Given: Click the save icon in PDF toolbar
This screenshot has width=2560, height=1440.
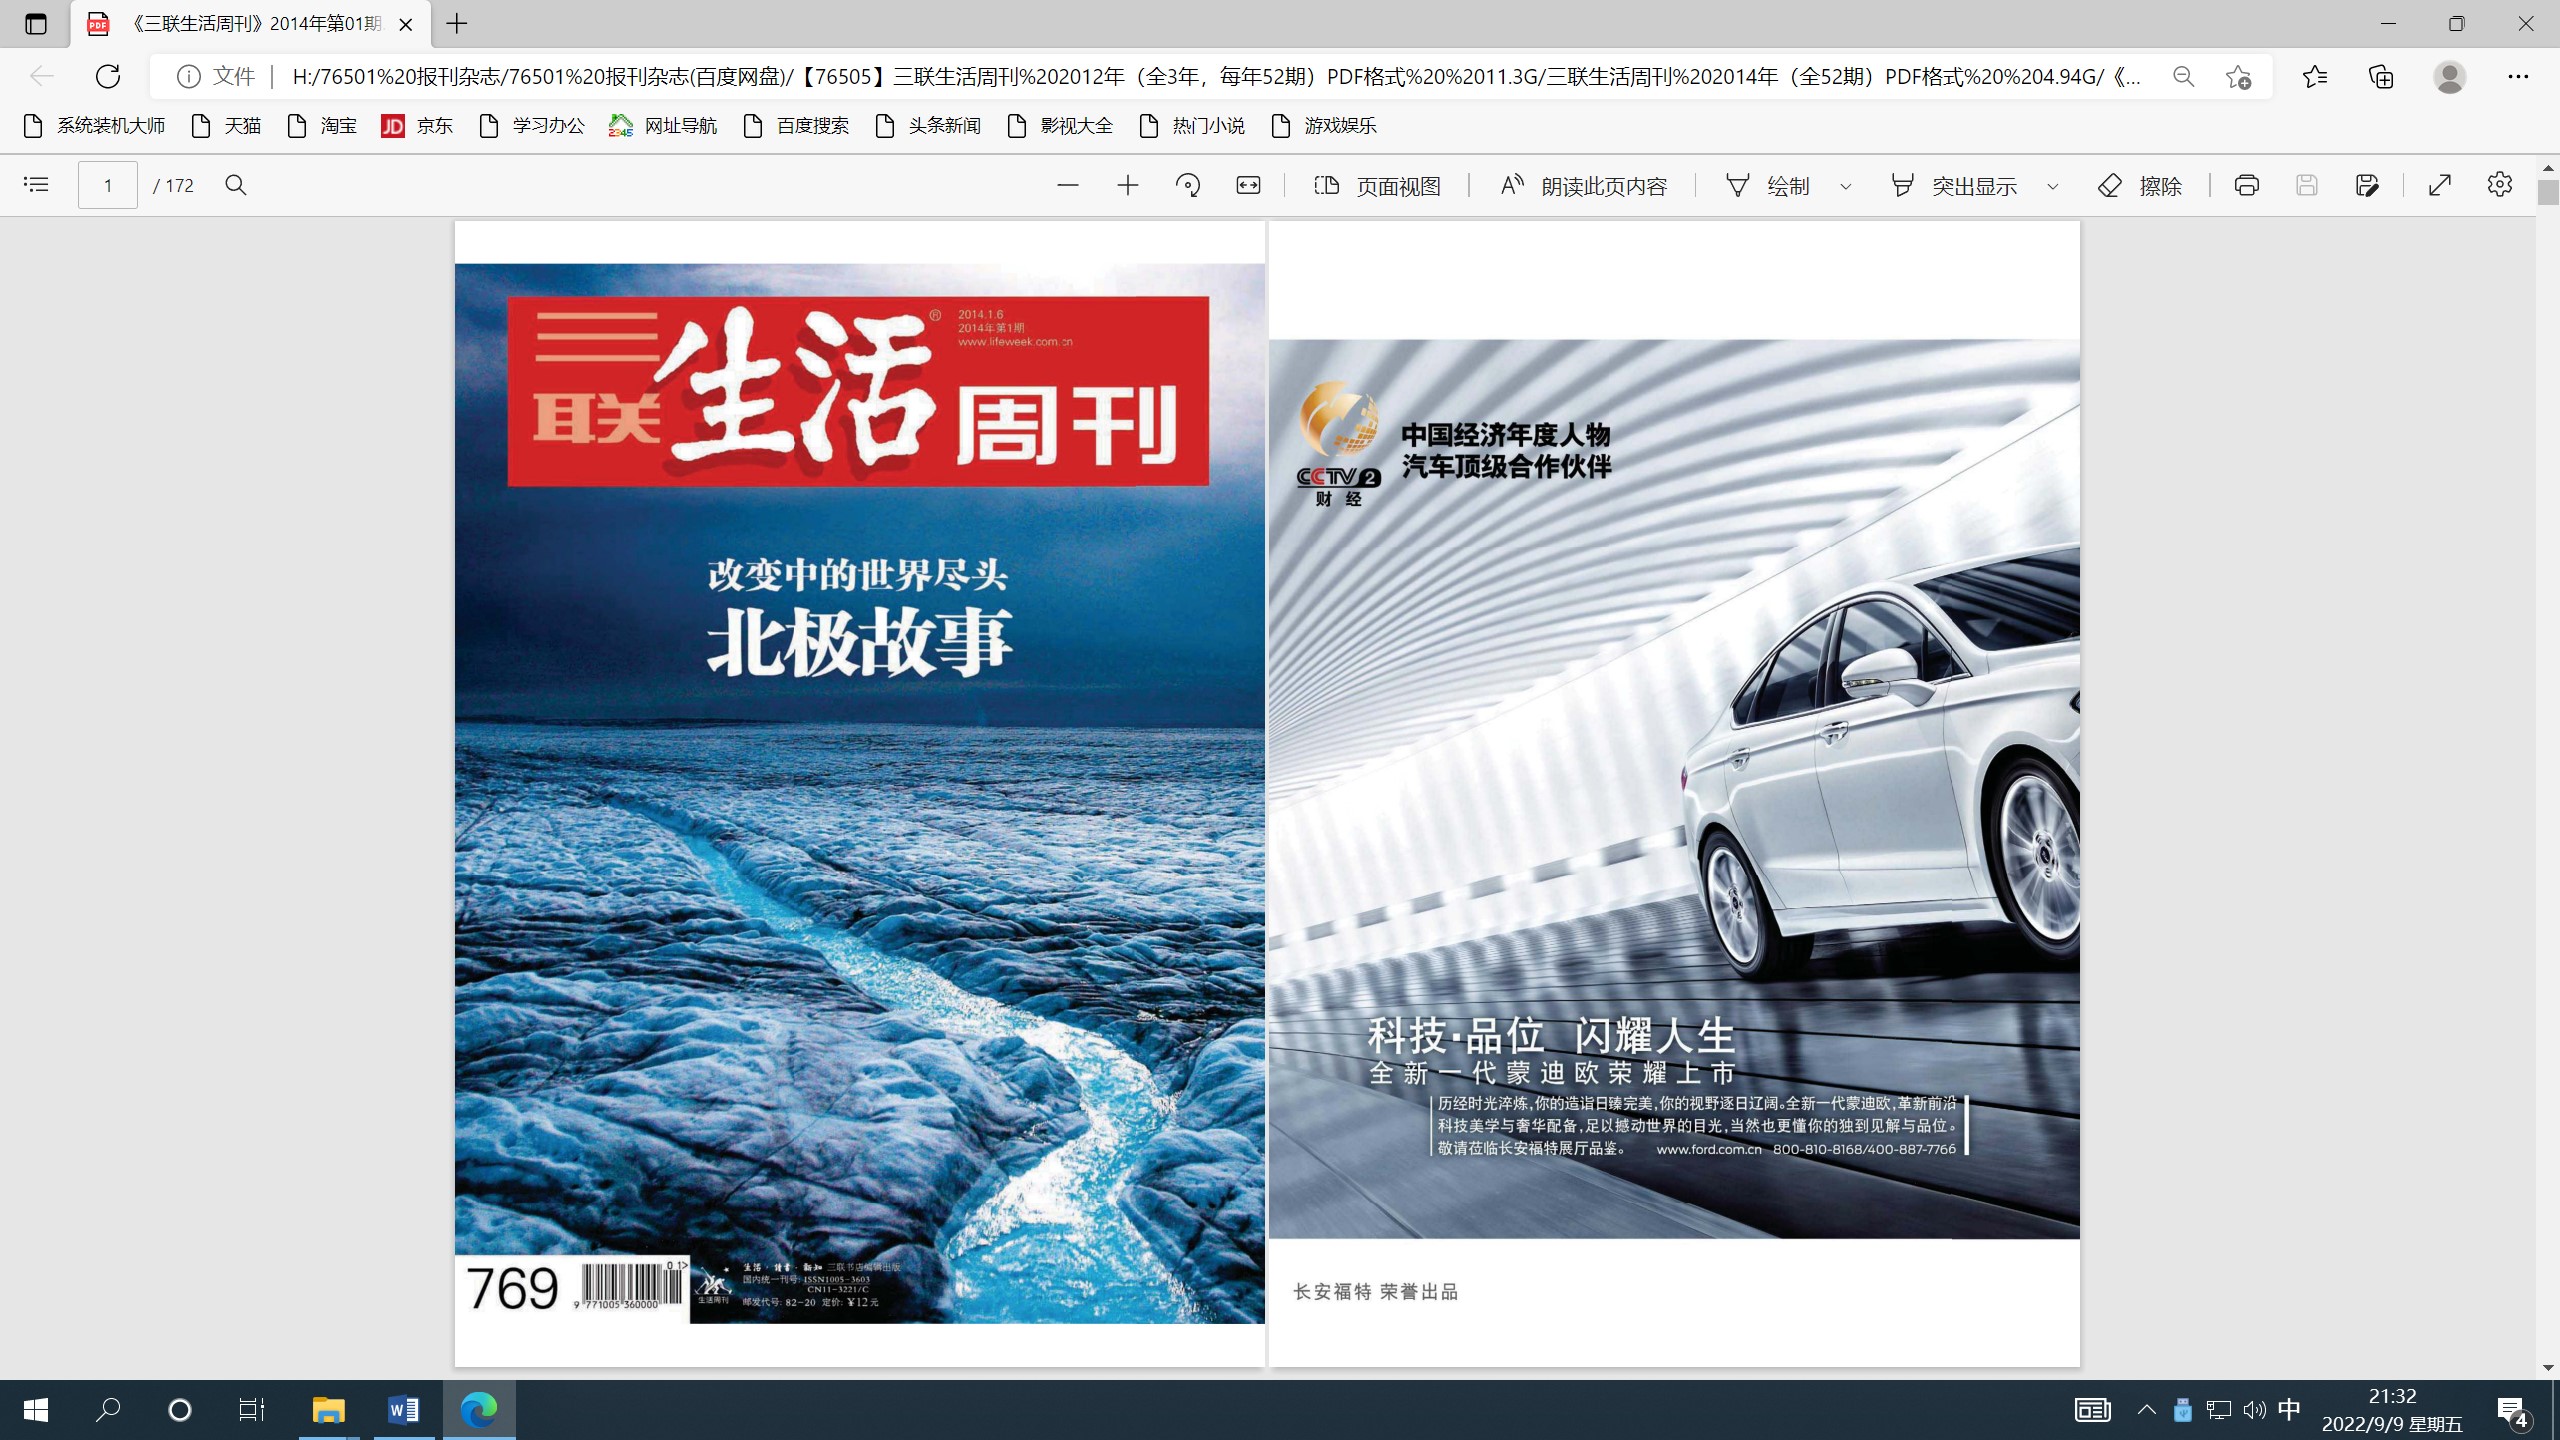Looking at the screenshot, I should coord(2307,185).
